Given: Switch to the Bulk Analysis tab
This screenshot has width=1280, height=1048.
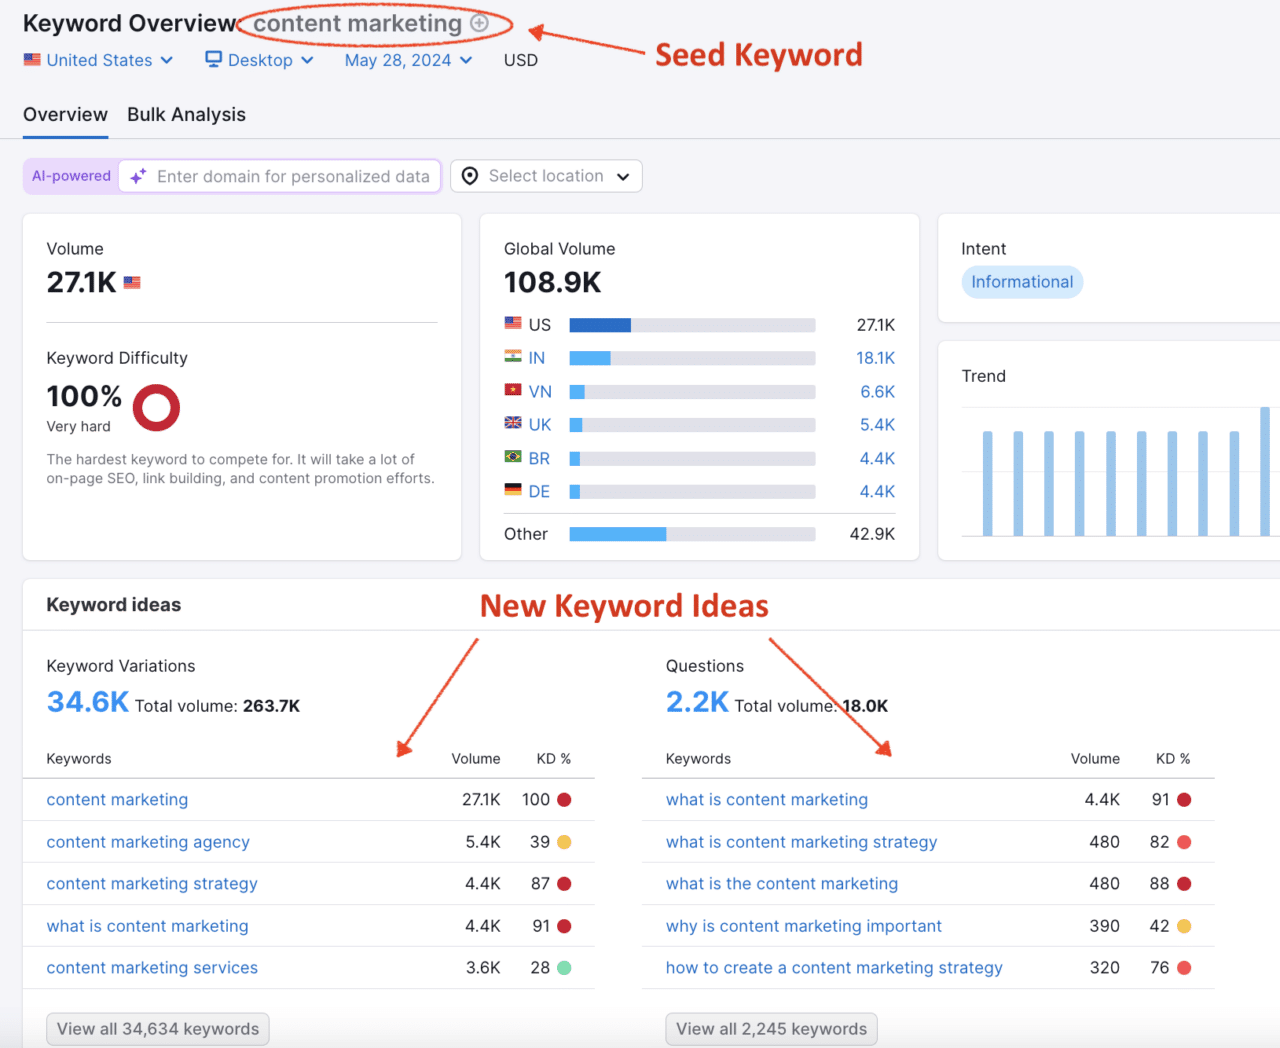Looking at the screenshot, I should click(x=186, y=114).
